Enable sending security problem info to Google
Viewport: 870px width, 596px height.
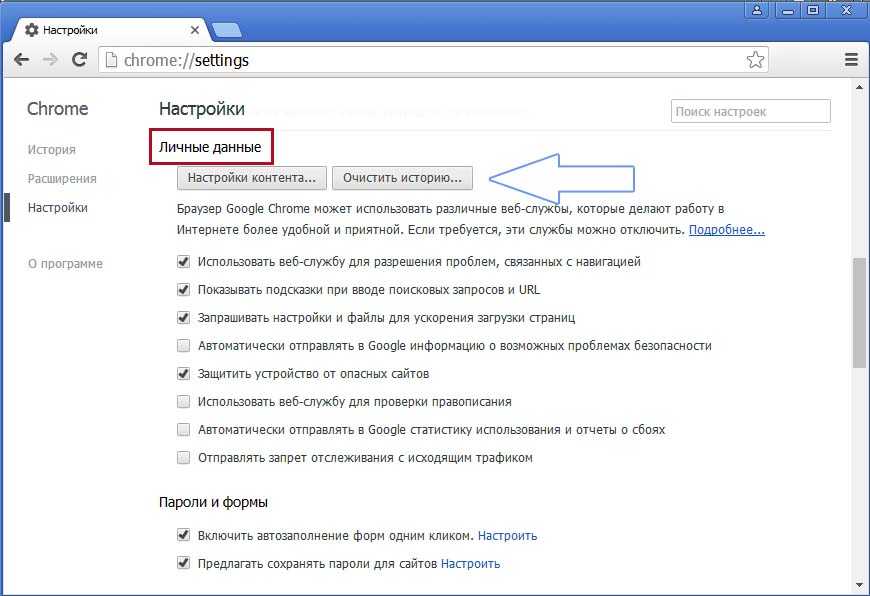pos(183,346)
